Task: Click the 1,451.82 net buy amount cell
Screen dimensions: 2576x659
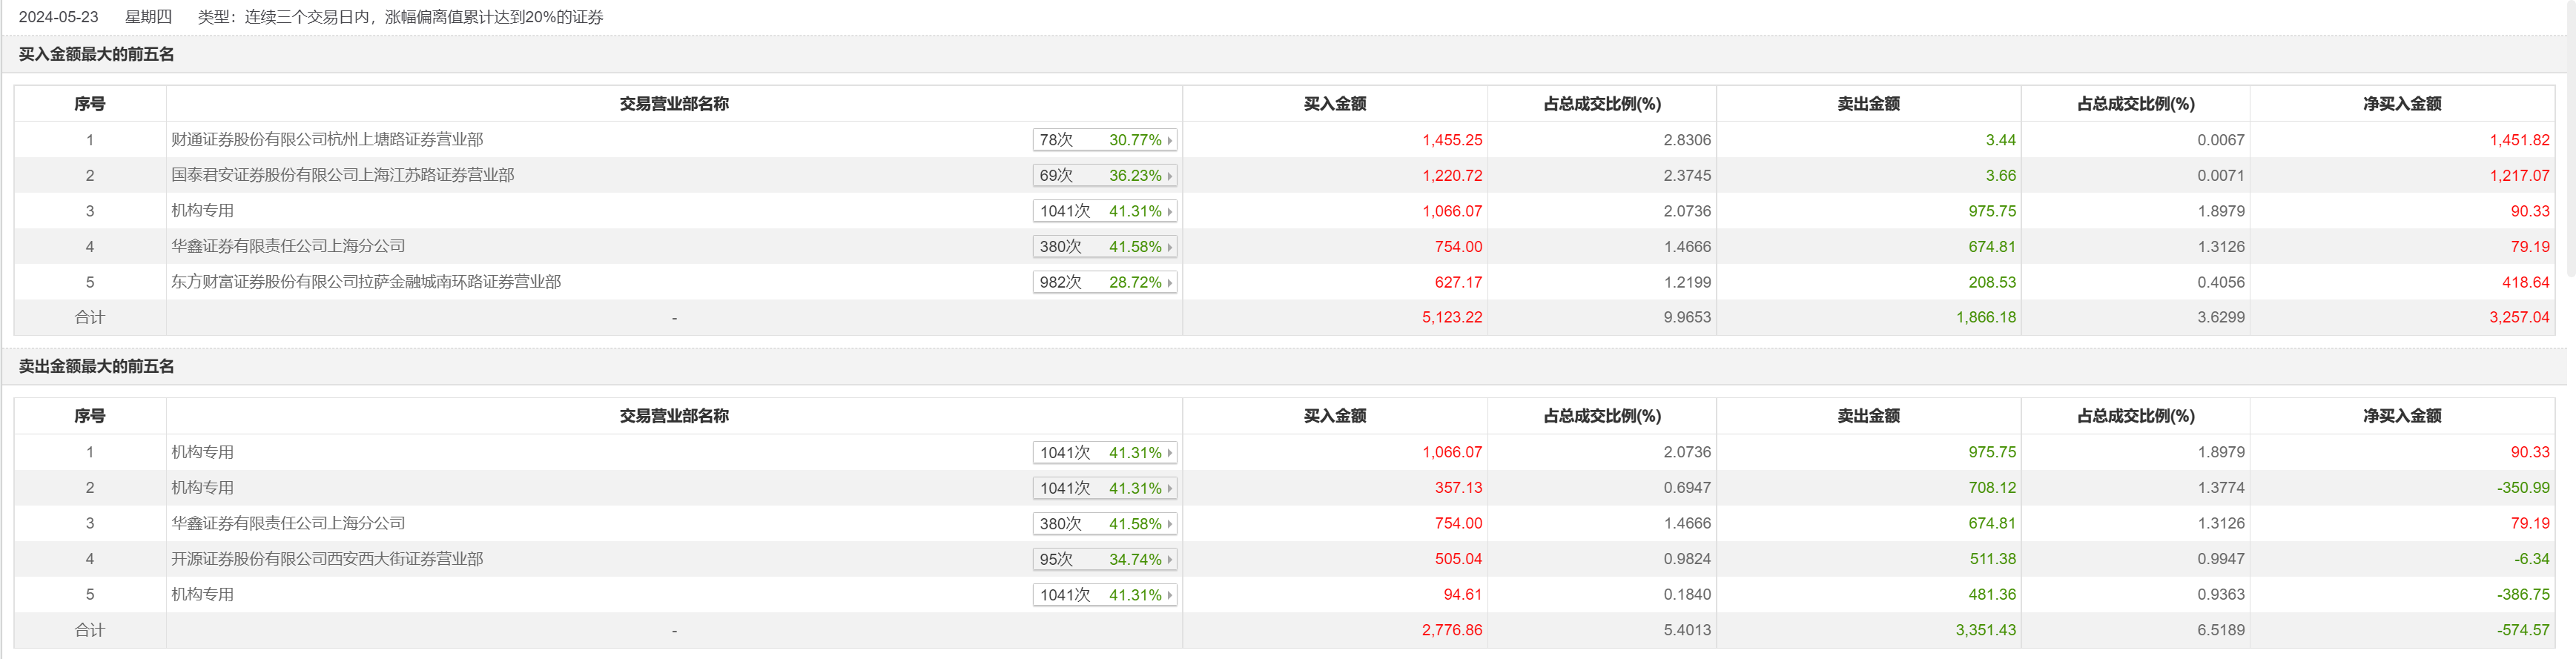Action: point(2519,140)
